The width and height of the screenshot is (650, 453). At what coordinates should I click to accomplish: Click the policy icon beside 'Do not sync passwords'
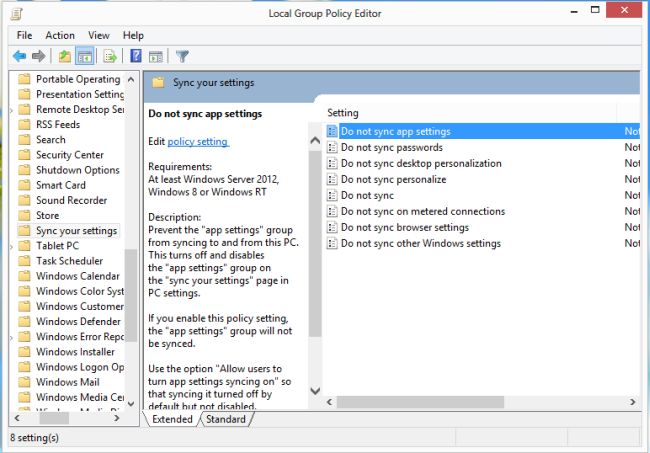coord(332,148)
